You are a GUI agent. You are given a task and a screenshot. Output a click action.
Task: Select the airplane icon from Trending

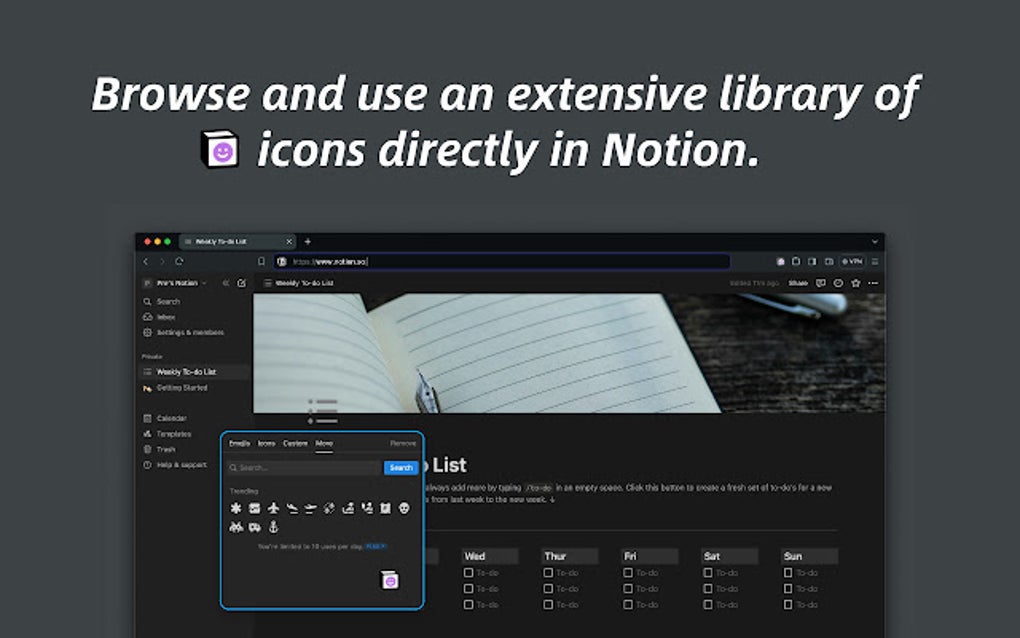(274, 508)
